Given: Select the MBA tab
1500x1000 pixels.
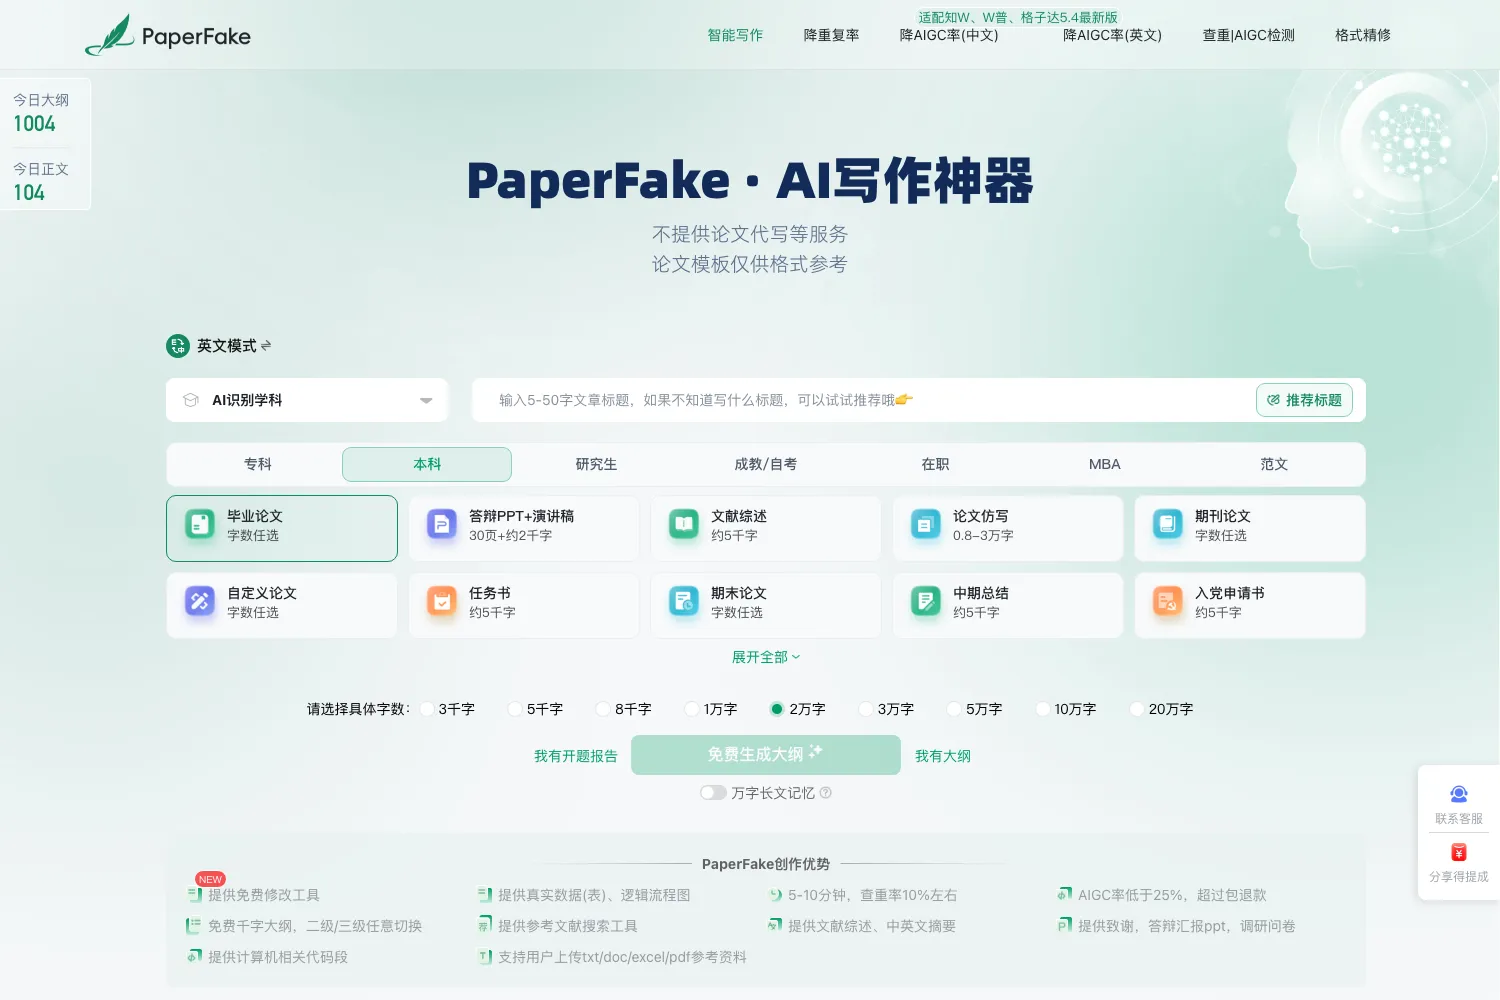Looking at the screenshot, I should pyautogui.click(x=1105, y=464).
